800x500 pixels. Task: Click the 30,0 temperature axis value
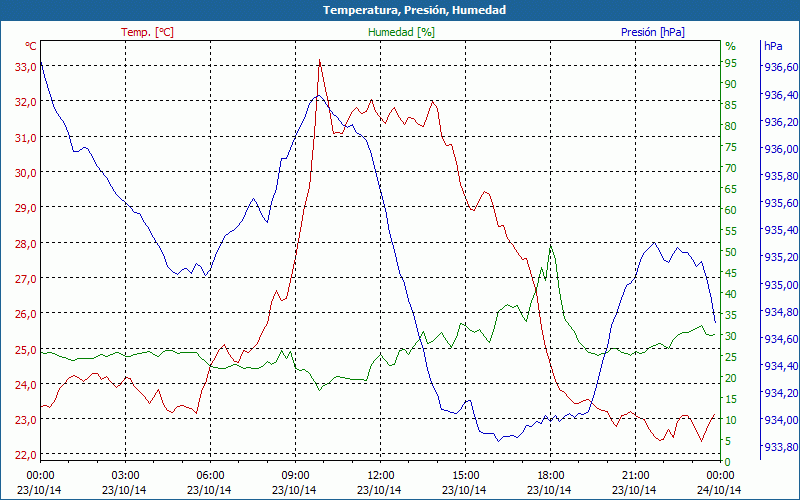(x=26, y=173)
